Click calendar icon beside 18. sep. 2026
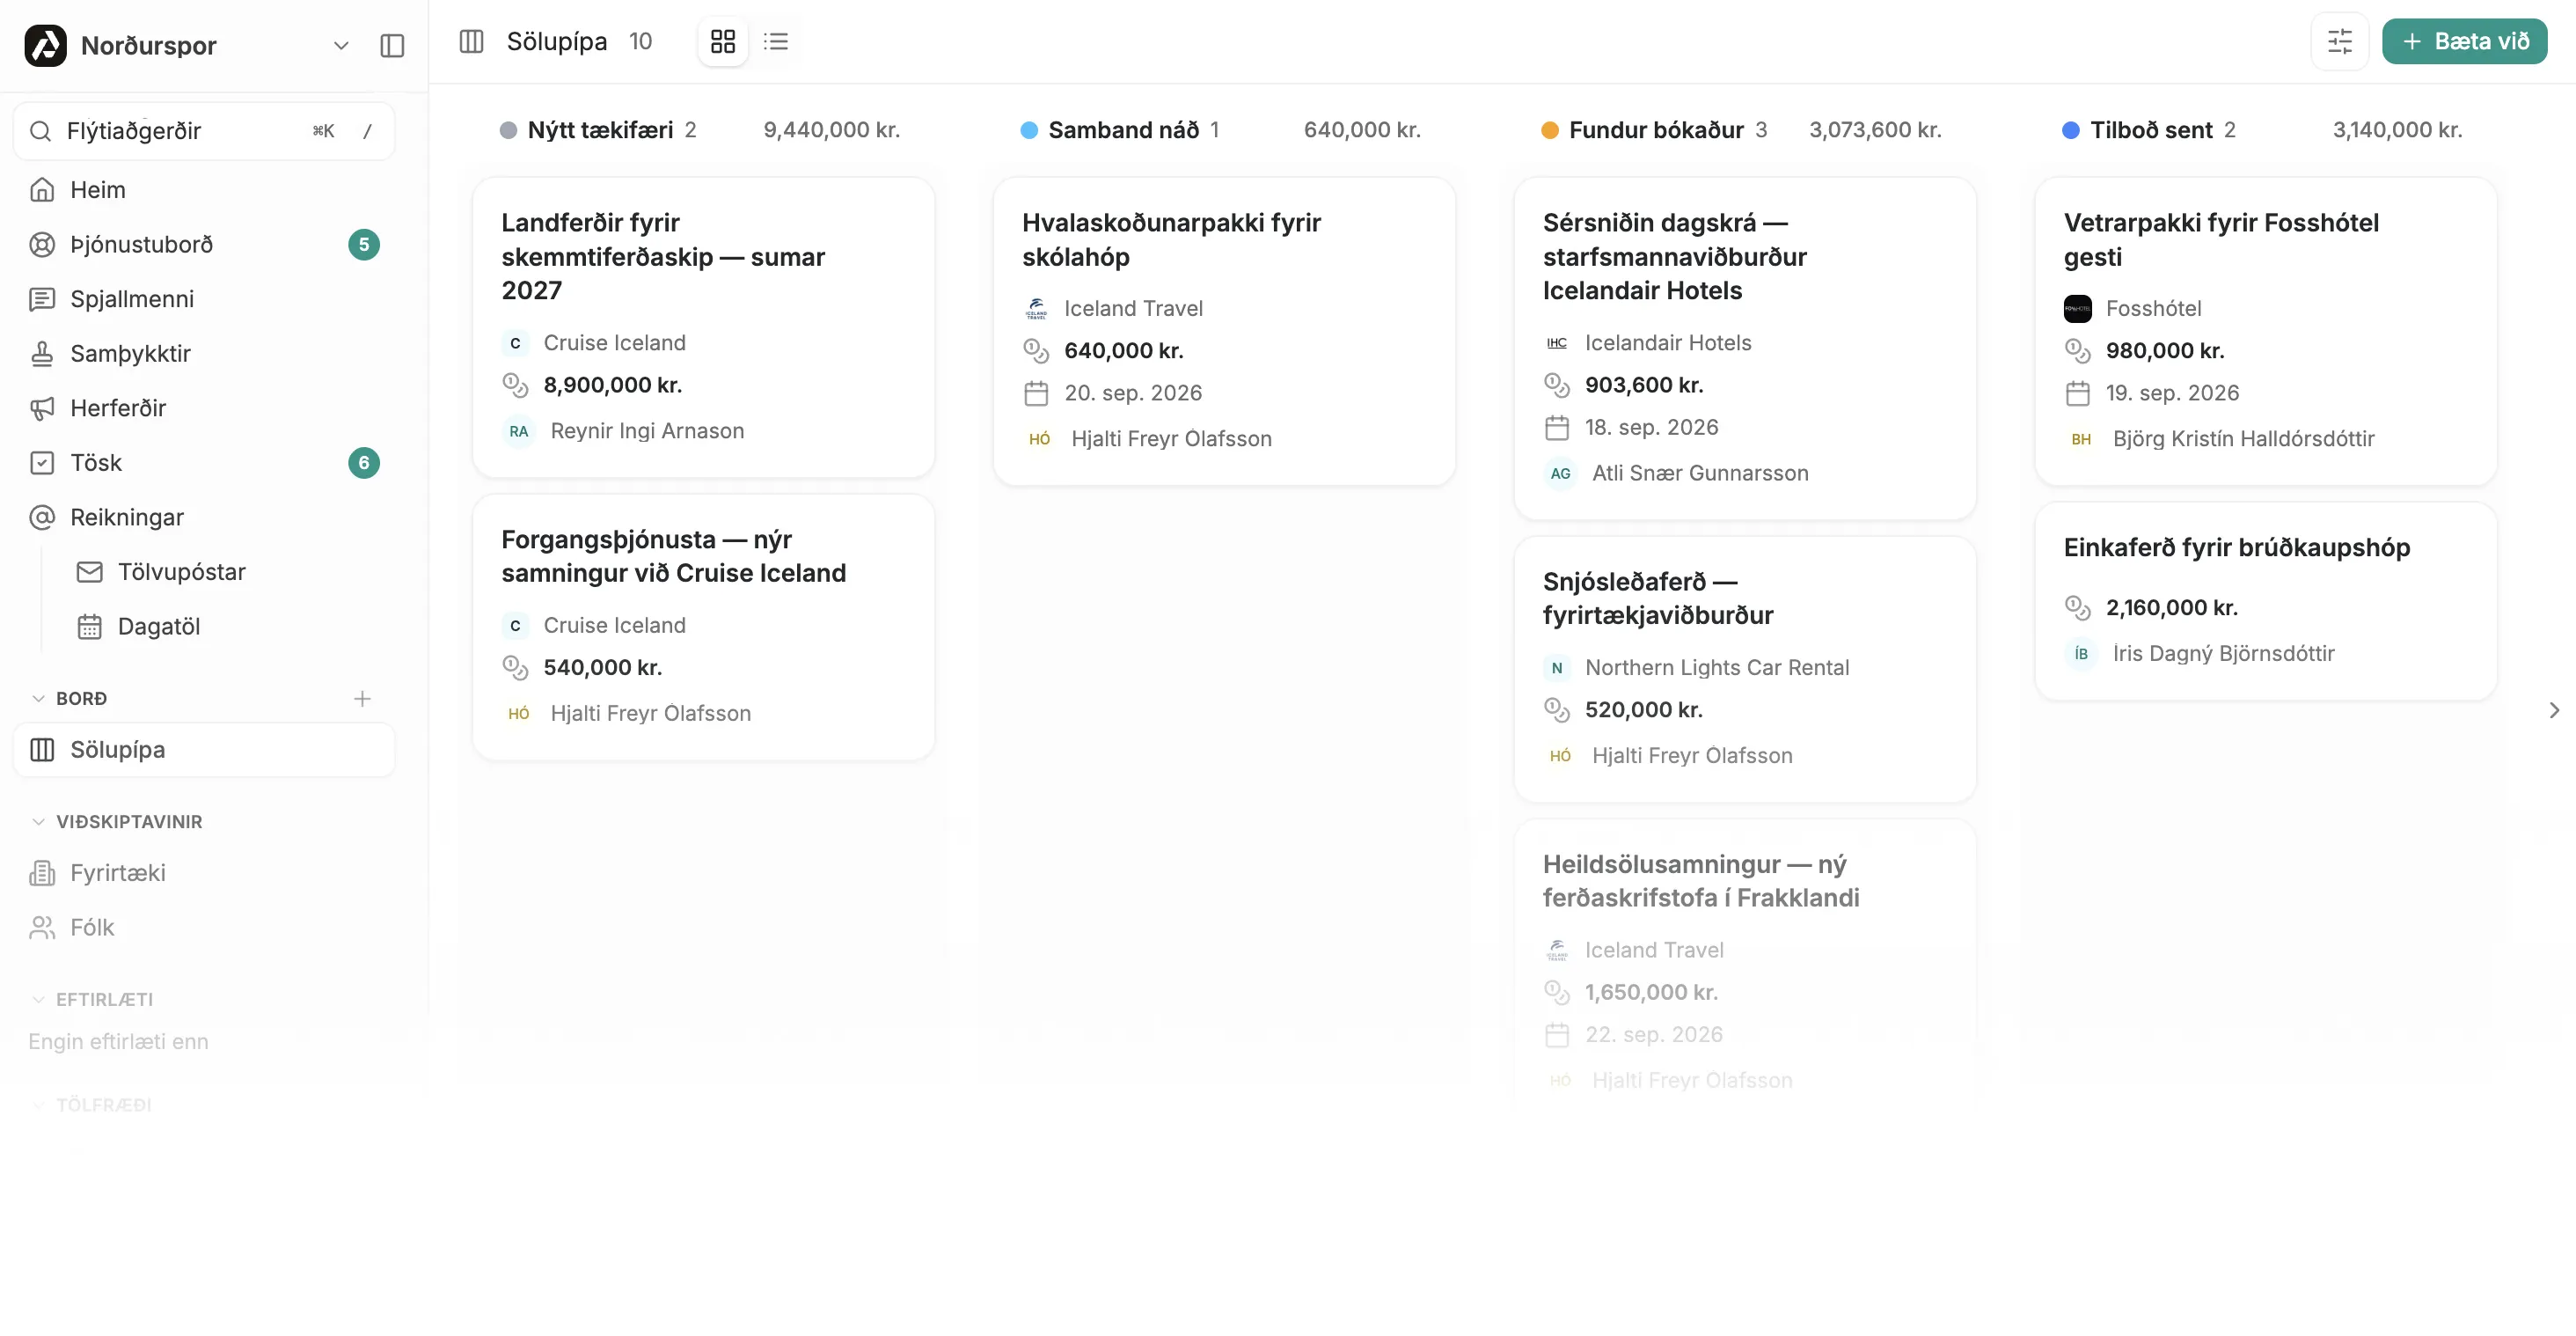This screenshot has width=2576, height=1336. [x=1557, y=428]
